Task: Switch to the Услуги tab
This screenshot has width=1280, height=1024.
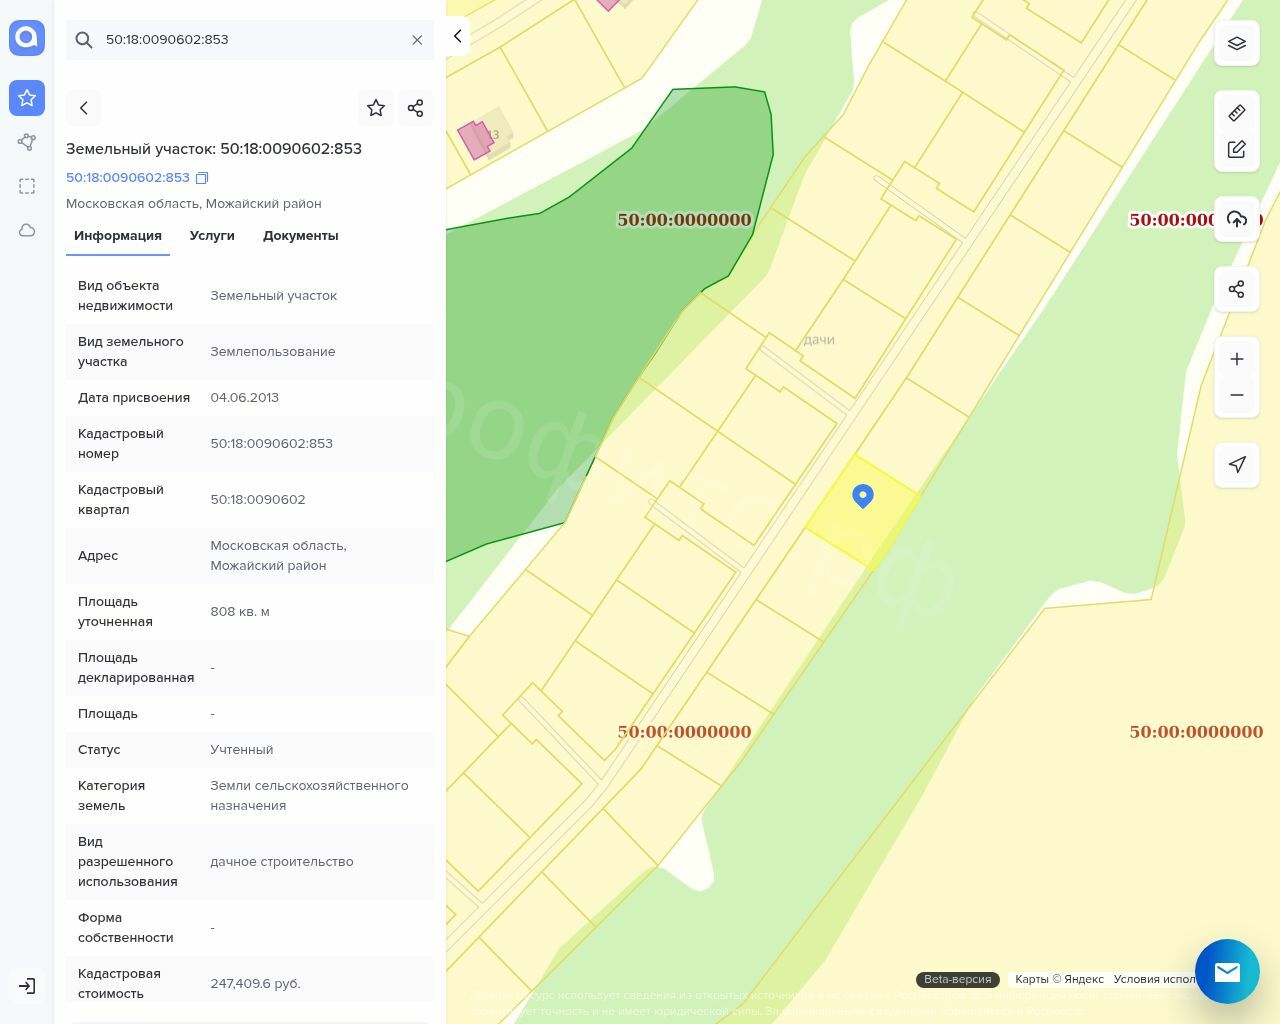Action: 212,236
